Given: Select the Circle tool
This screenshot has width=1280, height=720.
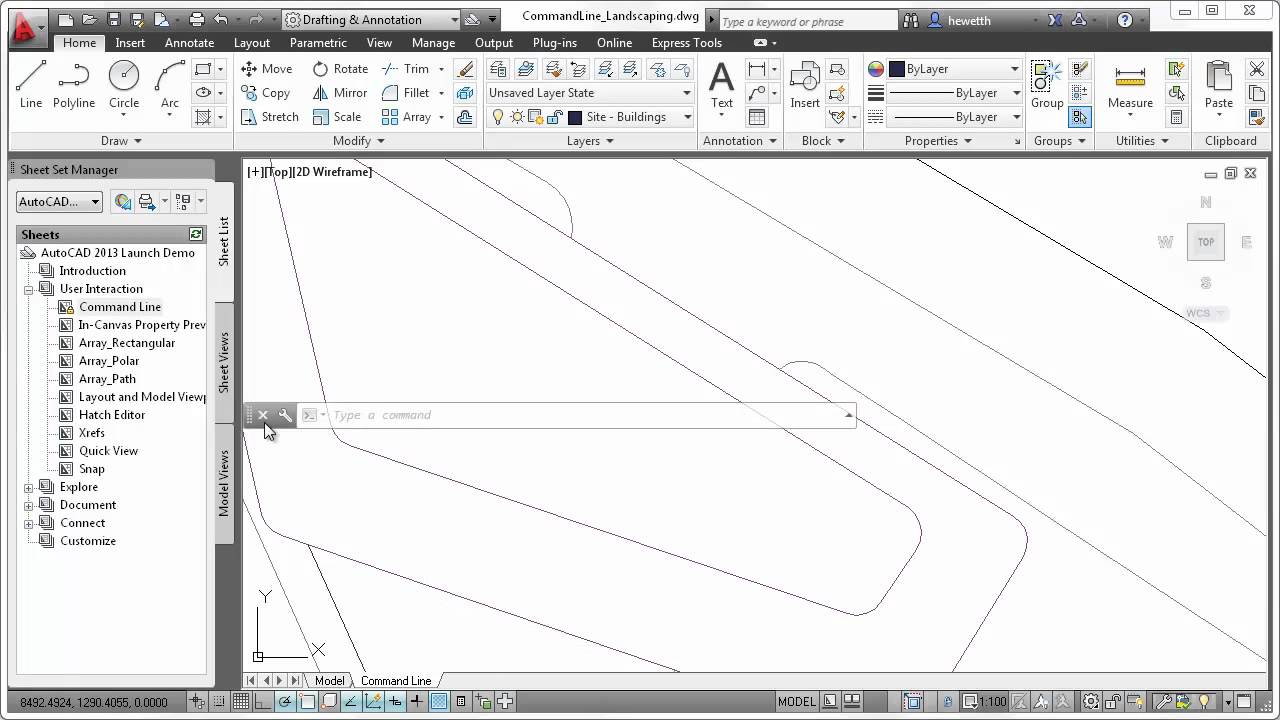Looking at the screenshot, I should tap(123, 80).
